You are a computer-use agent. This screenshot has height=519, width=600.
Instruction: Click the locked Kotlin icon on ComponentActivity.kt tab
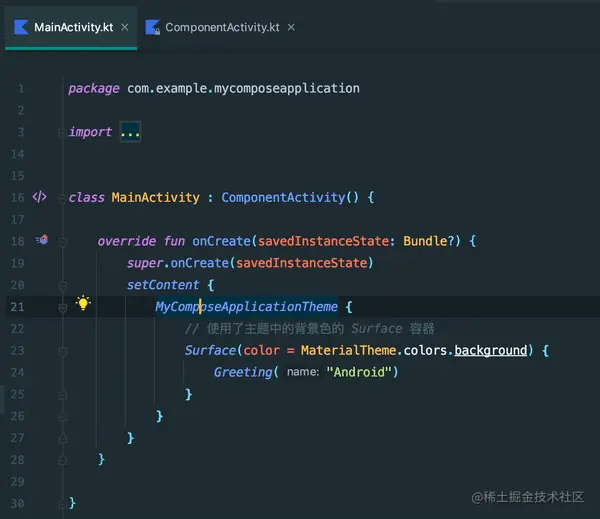pyautogui.click(x=152, y=27)
